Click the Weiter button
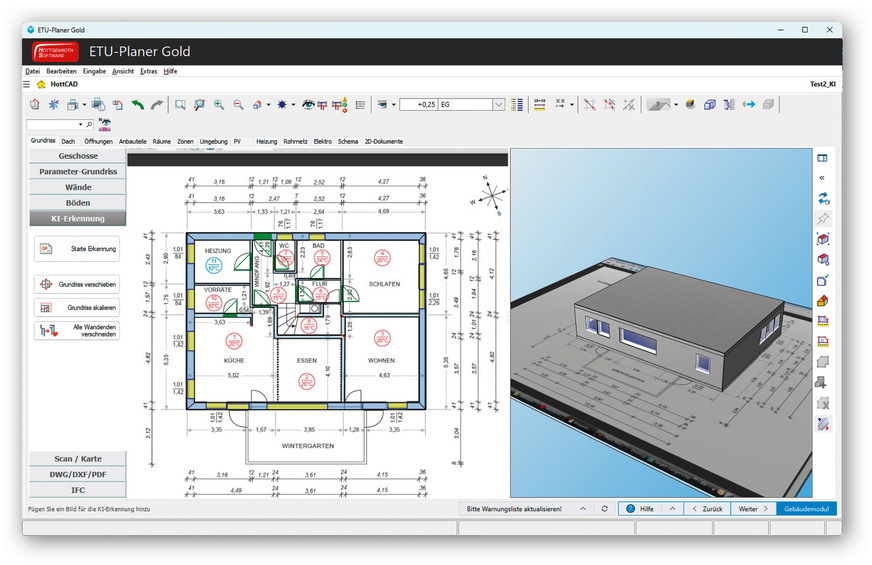The image size is (872, 565). pos(753,509)
